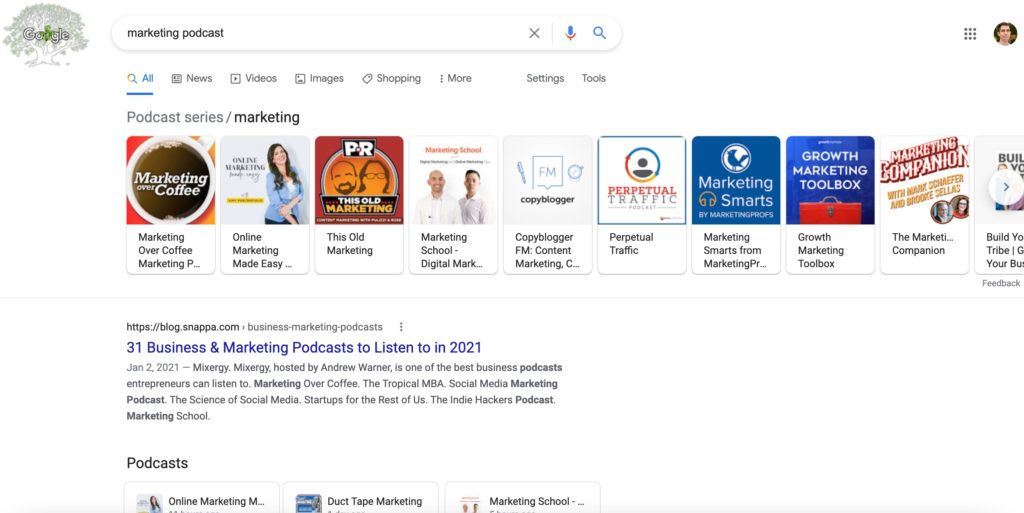Click 'Marketing School - Digital Mark...' card title

click(452, 251)
